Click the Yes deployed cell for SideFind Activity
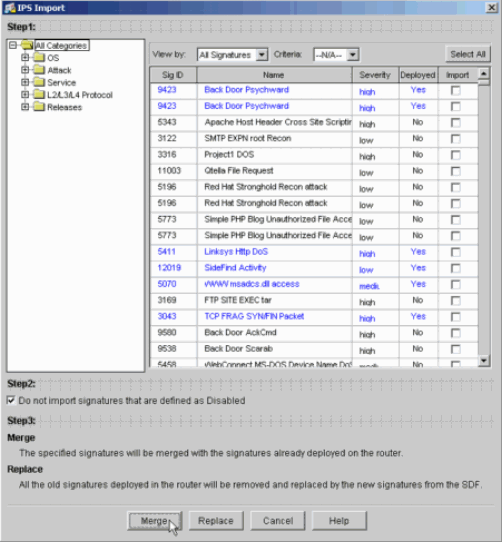Viewport: 502px width, 542px height. (x=418, y=268)
